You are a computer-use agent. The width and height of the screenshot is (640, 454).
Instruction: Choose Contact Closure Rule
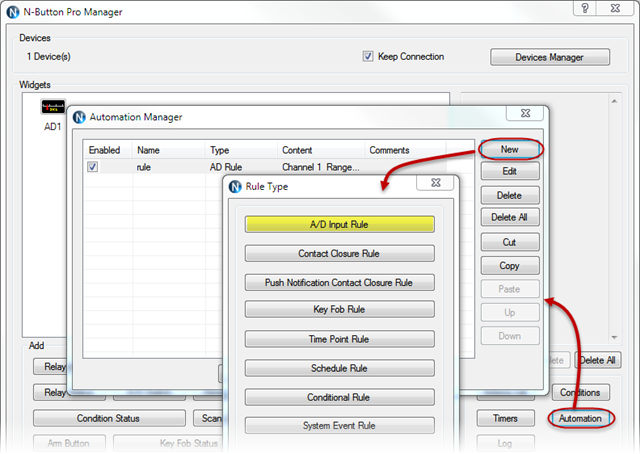point(339,253)
